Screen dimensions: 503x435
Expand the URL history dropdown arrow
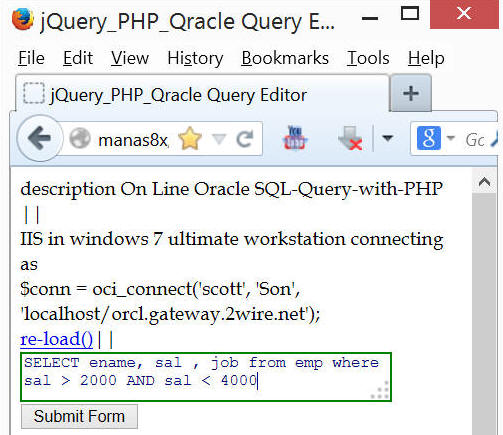[219, 138]
